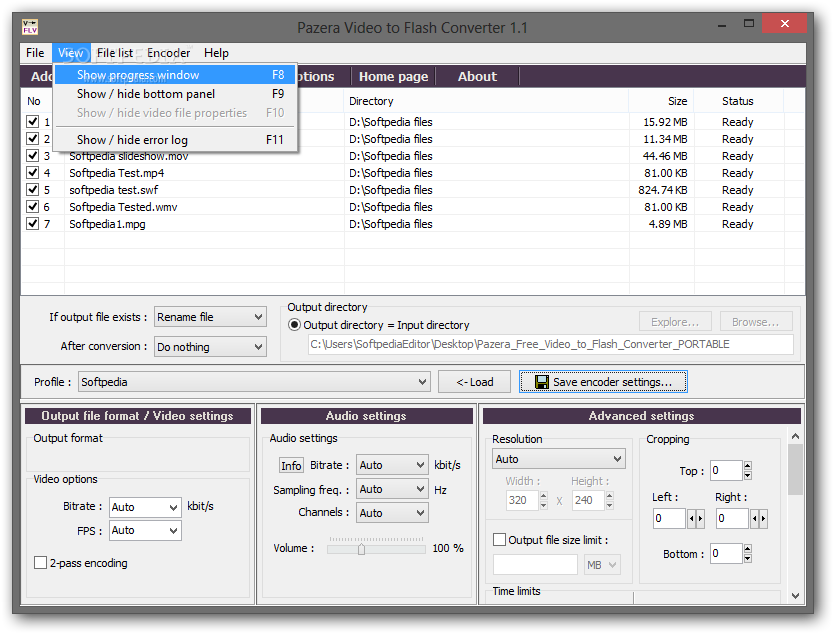Click the cropping Right value field

point(732,519)
